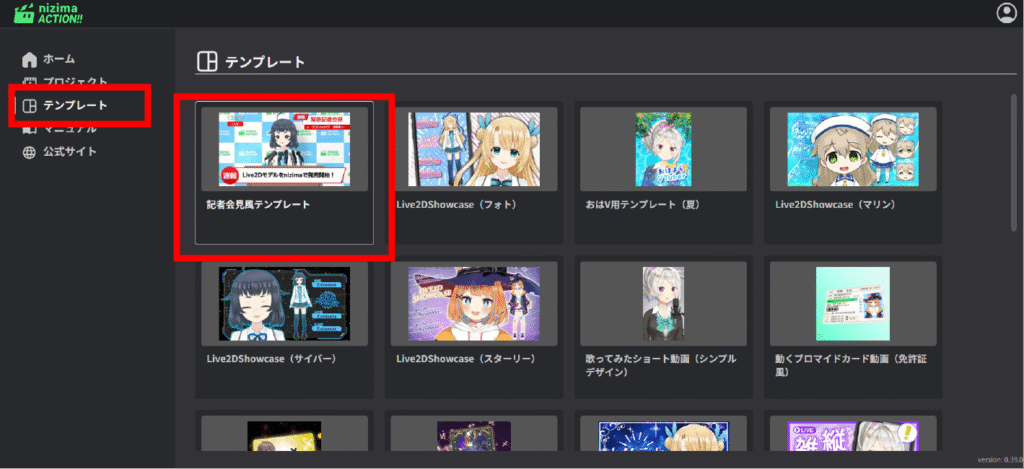
Task: Open プロジェクト in sidebar
Action: pos(75,82)
